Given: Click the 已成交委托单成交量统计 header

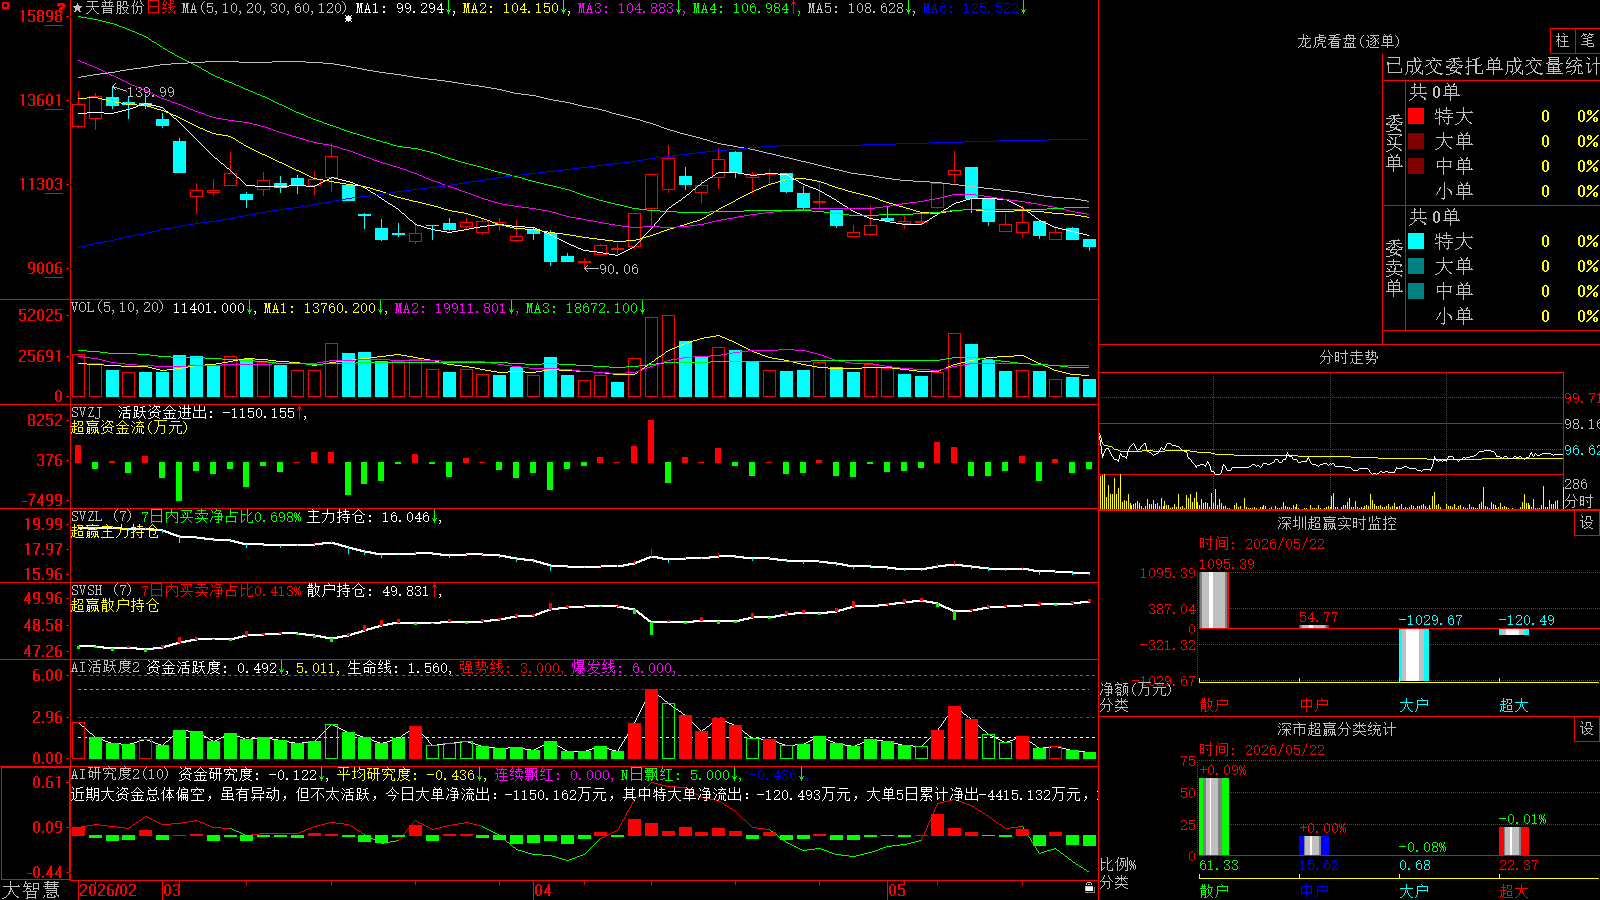Looking at the screenshot, I should tap(1492, 67).
